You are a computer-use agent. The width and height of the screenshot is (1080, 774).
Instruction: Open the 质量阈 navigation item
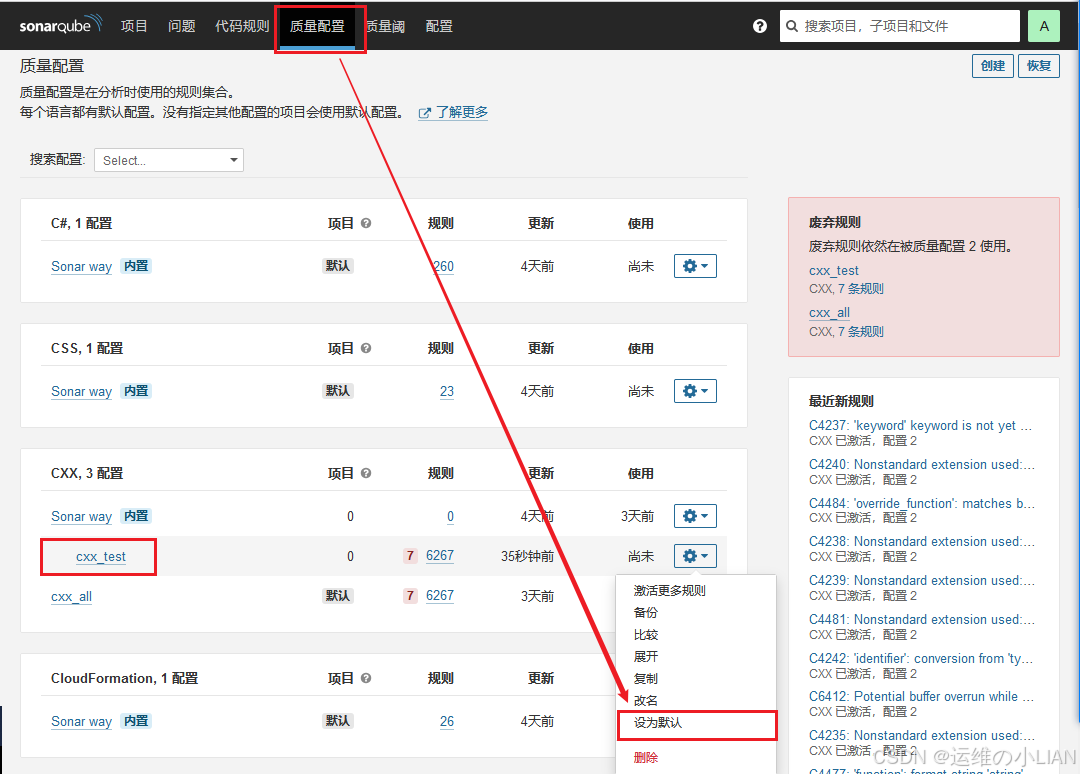pos(385,25)
